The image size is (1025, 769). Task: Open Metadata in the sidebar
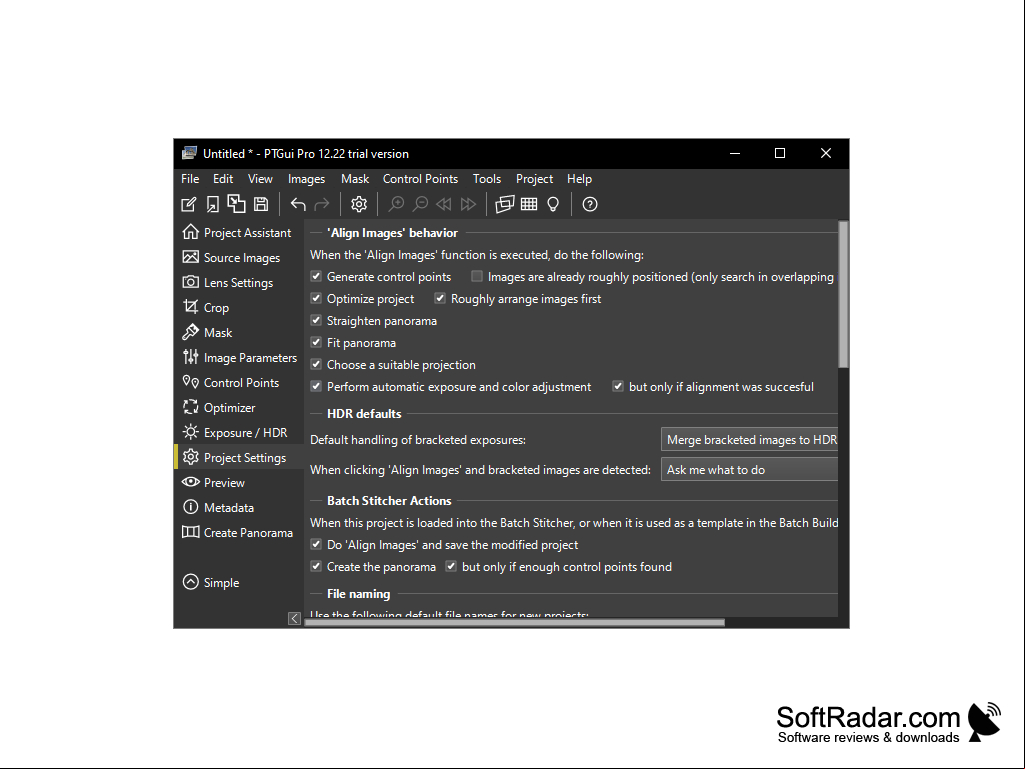pos(239,507)
